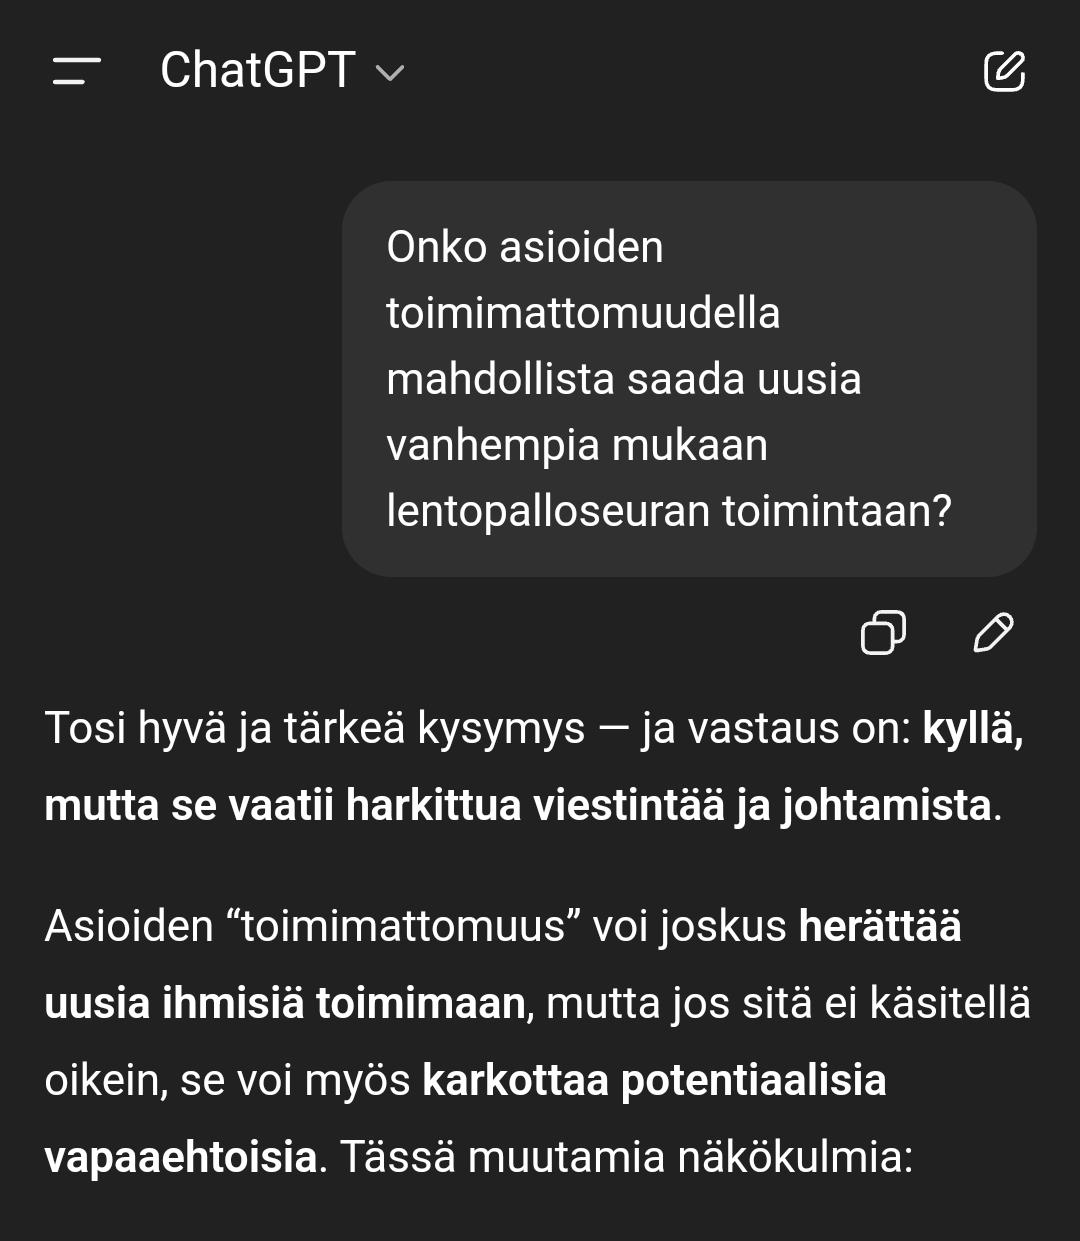This screenshot has height=1241, width=1080.
Task: Open the sidebar hamburger menu
Action: coord(77,71)
